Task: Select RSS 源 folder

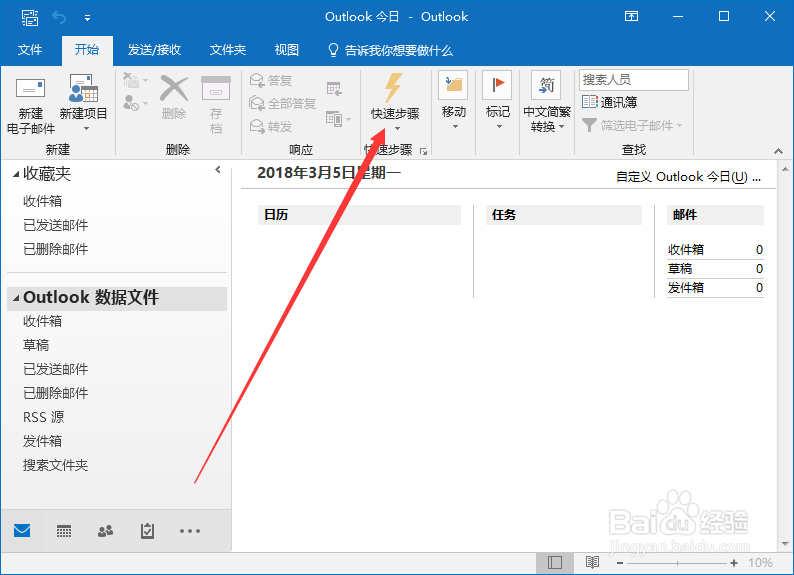Action: 44,417
